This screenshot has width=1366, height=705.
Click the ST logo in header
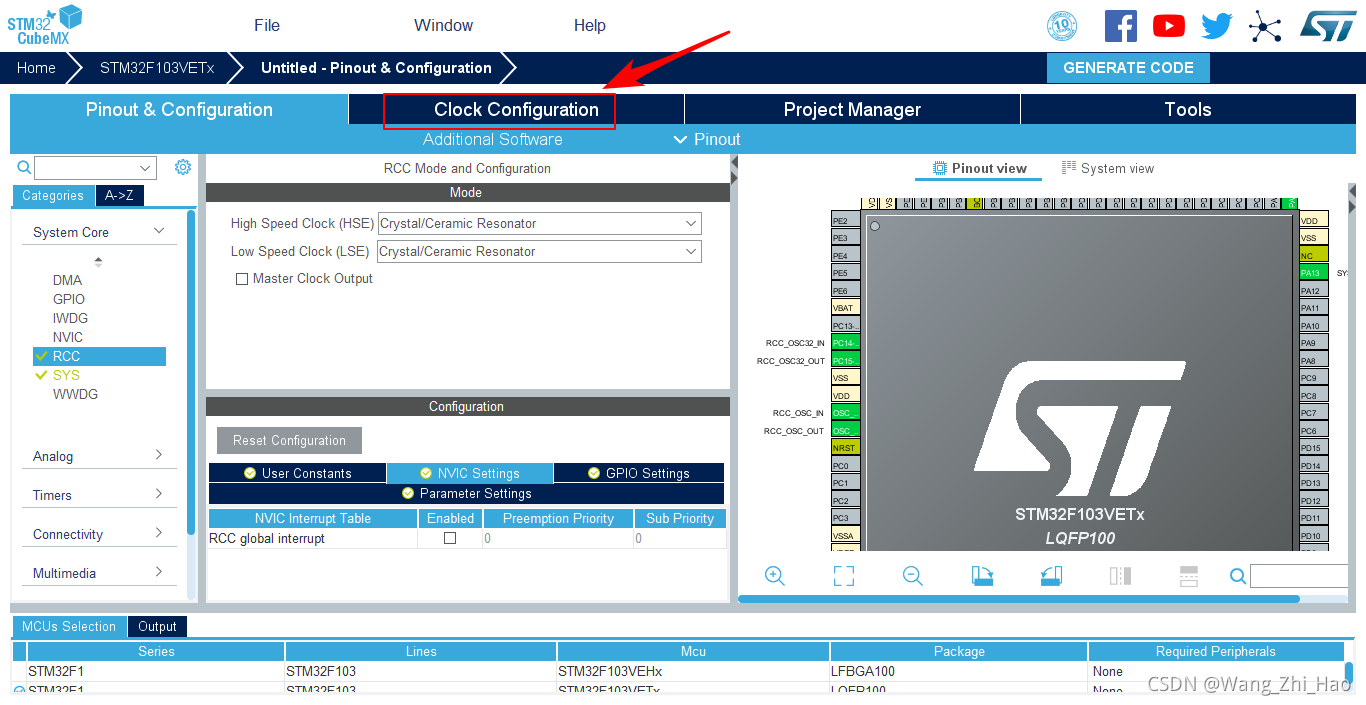[1328, 26]
